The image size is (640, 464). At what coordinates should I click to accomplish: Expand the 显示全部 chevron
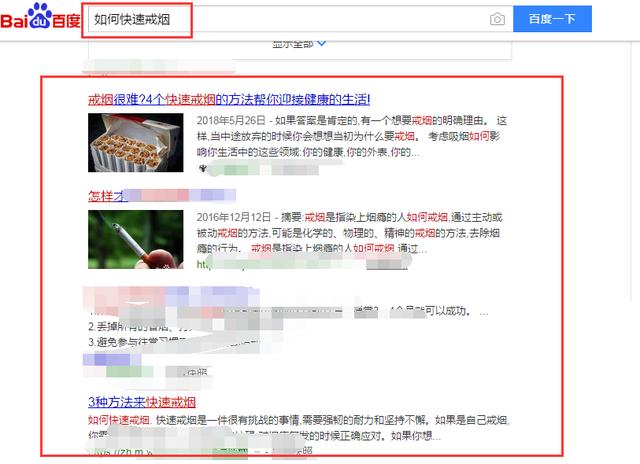322,43
